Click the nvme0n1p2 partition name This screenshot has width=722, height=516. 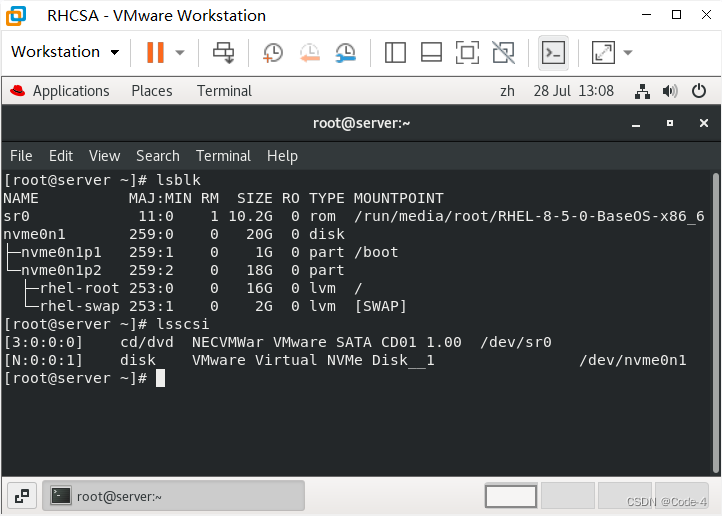pyautogui.click(x=61, y=270)
